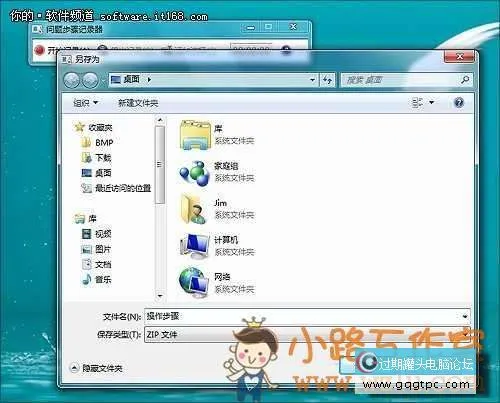
Task: Select the 计算机 computer icon
Action: tap(194, 246)
